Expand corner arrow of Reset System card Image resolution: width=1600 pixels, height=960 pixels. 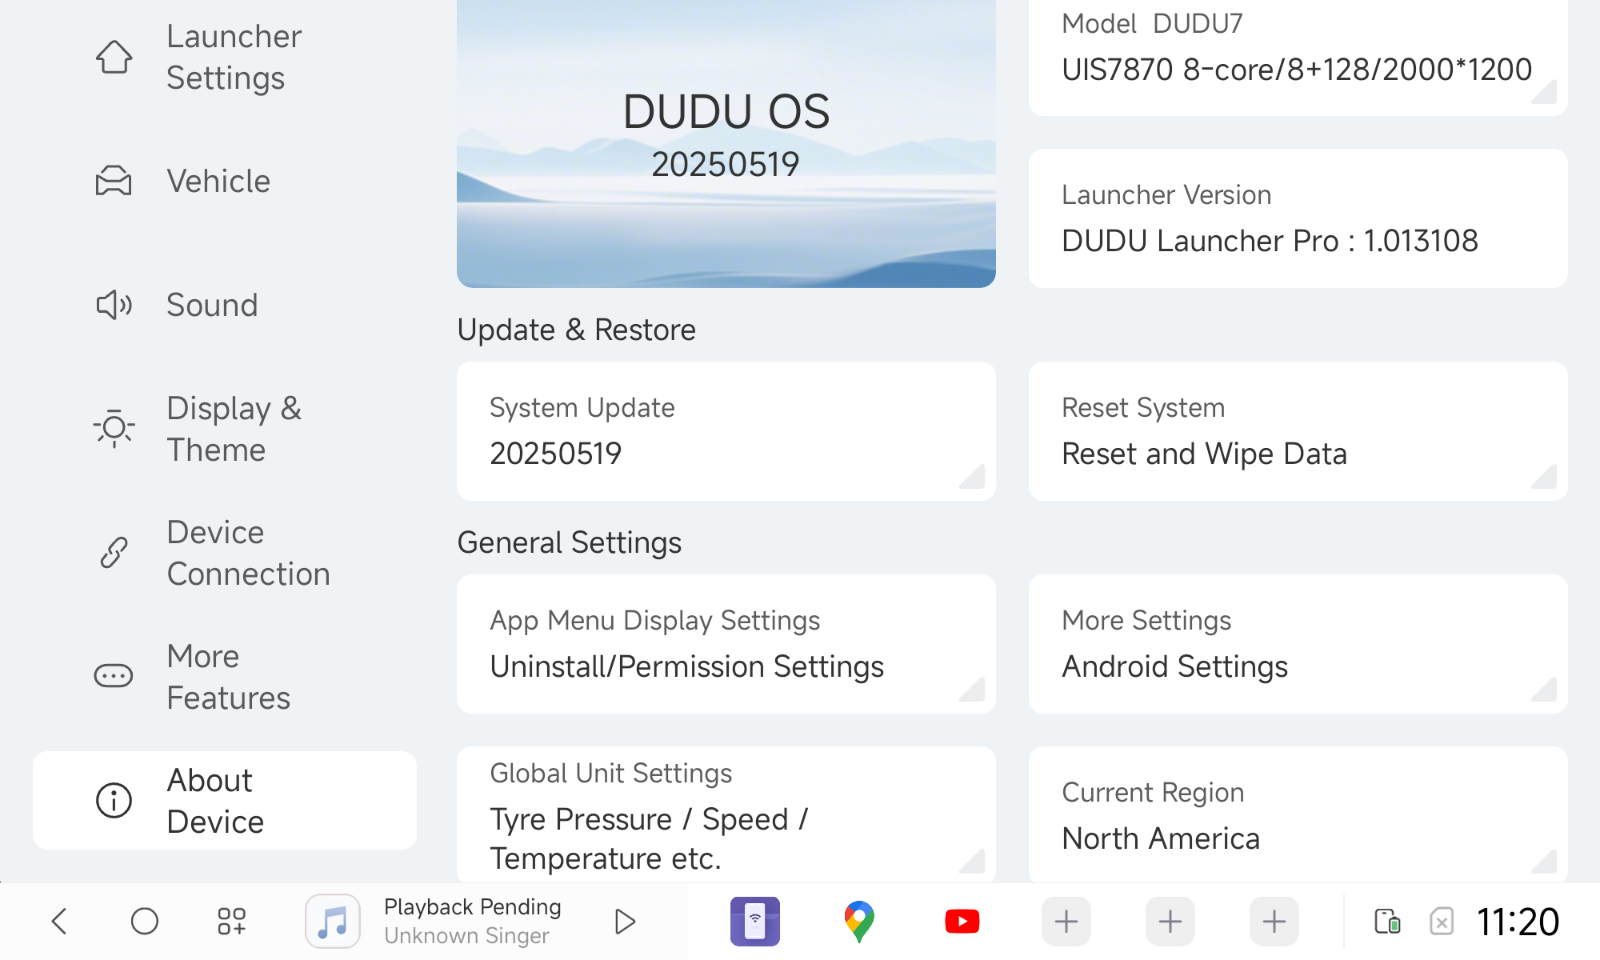tap(1546, 478)
